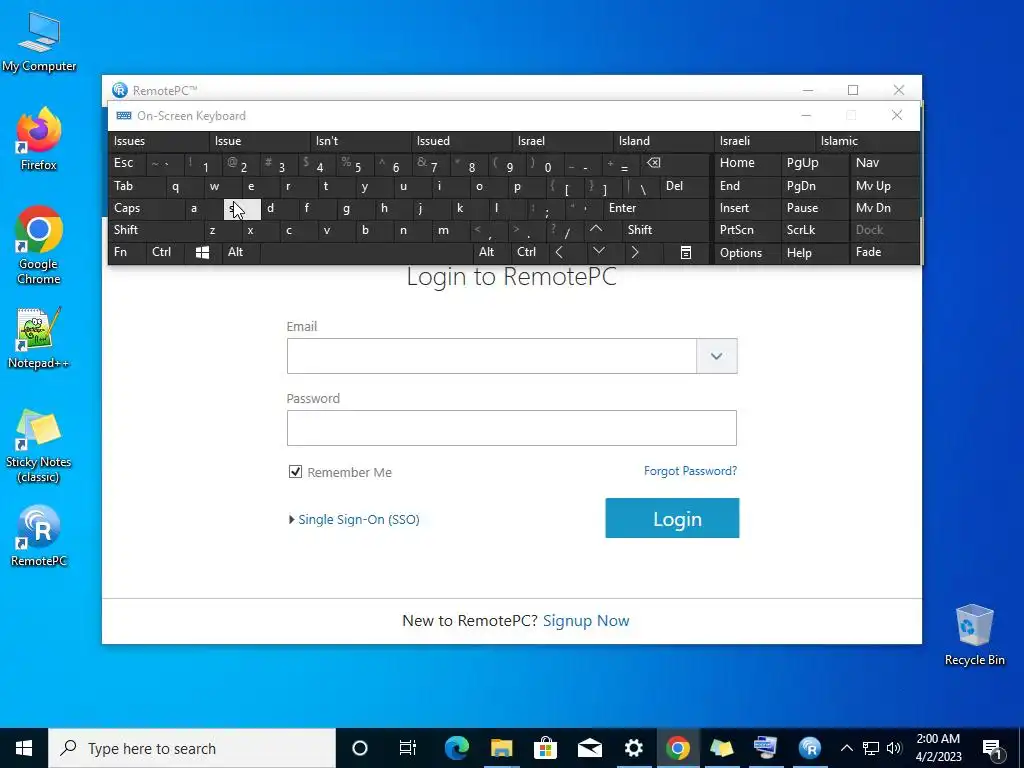Open Settings gear in taskbar
The image size is (1024, 768).
pyautogui.click(x=633, y=748)
